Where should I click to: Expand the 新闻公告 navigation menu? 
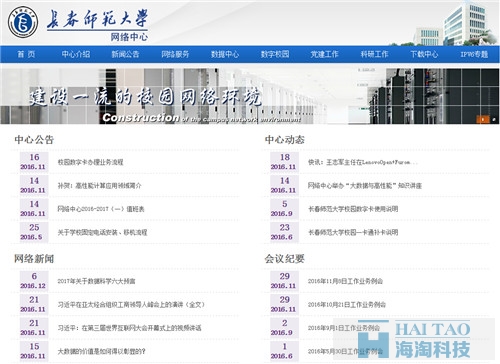125,54
